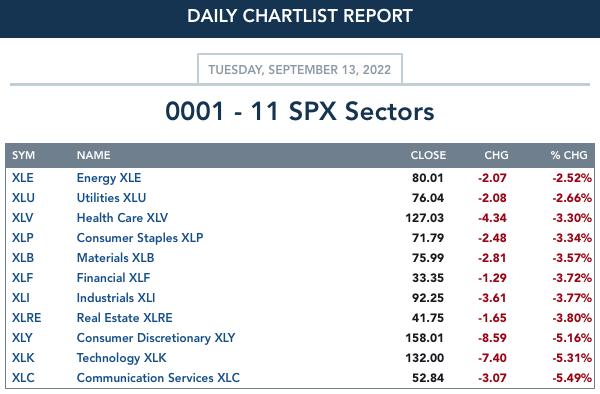Open Financial XLF link
The width and height of the screenshot is (600, 394).
coord(113,278)
